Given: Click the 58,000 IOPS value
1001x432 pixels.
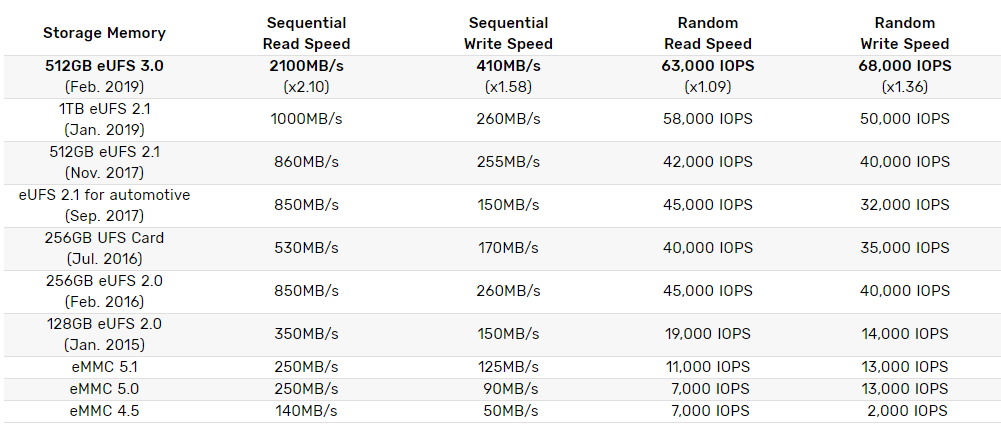Looking at the screenshot, I should (707, 119).
